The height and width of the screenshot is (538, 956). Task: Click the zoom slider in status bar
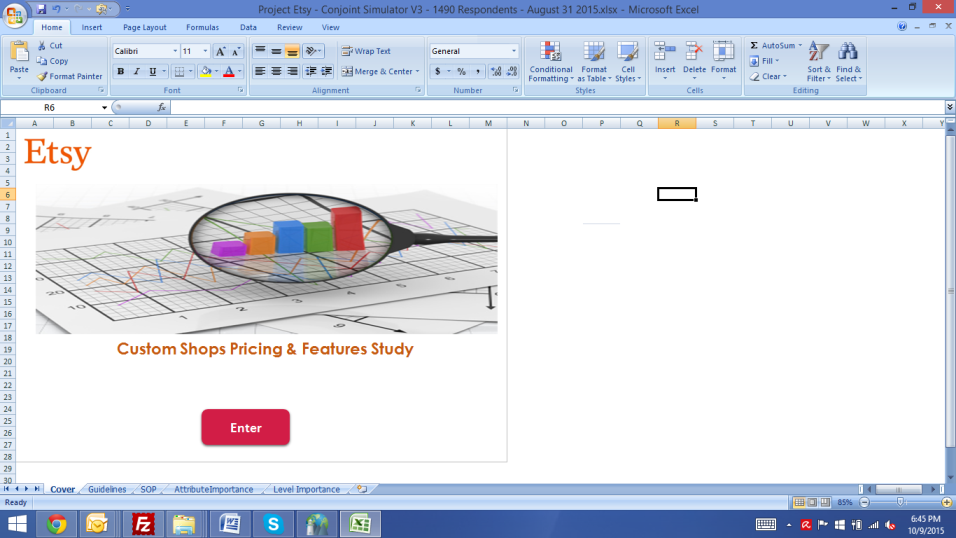900,502
